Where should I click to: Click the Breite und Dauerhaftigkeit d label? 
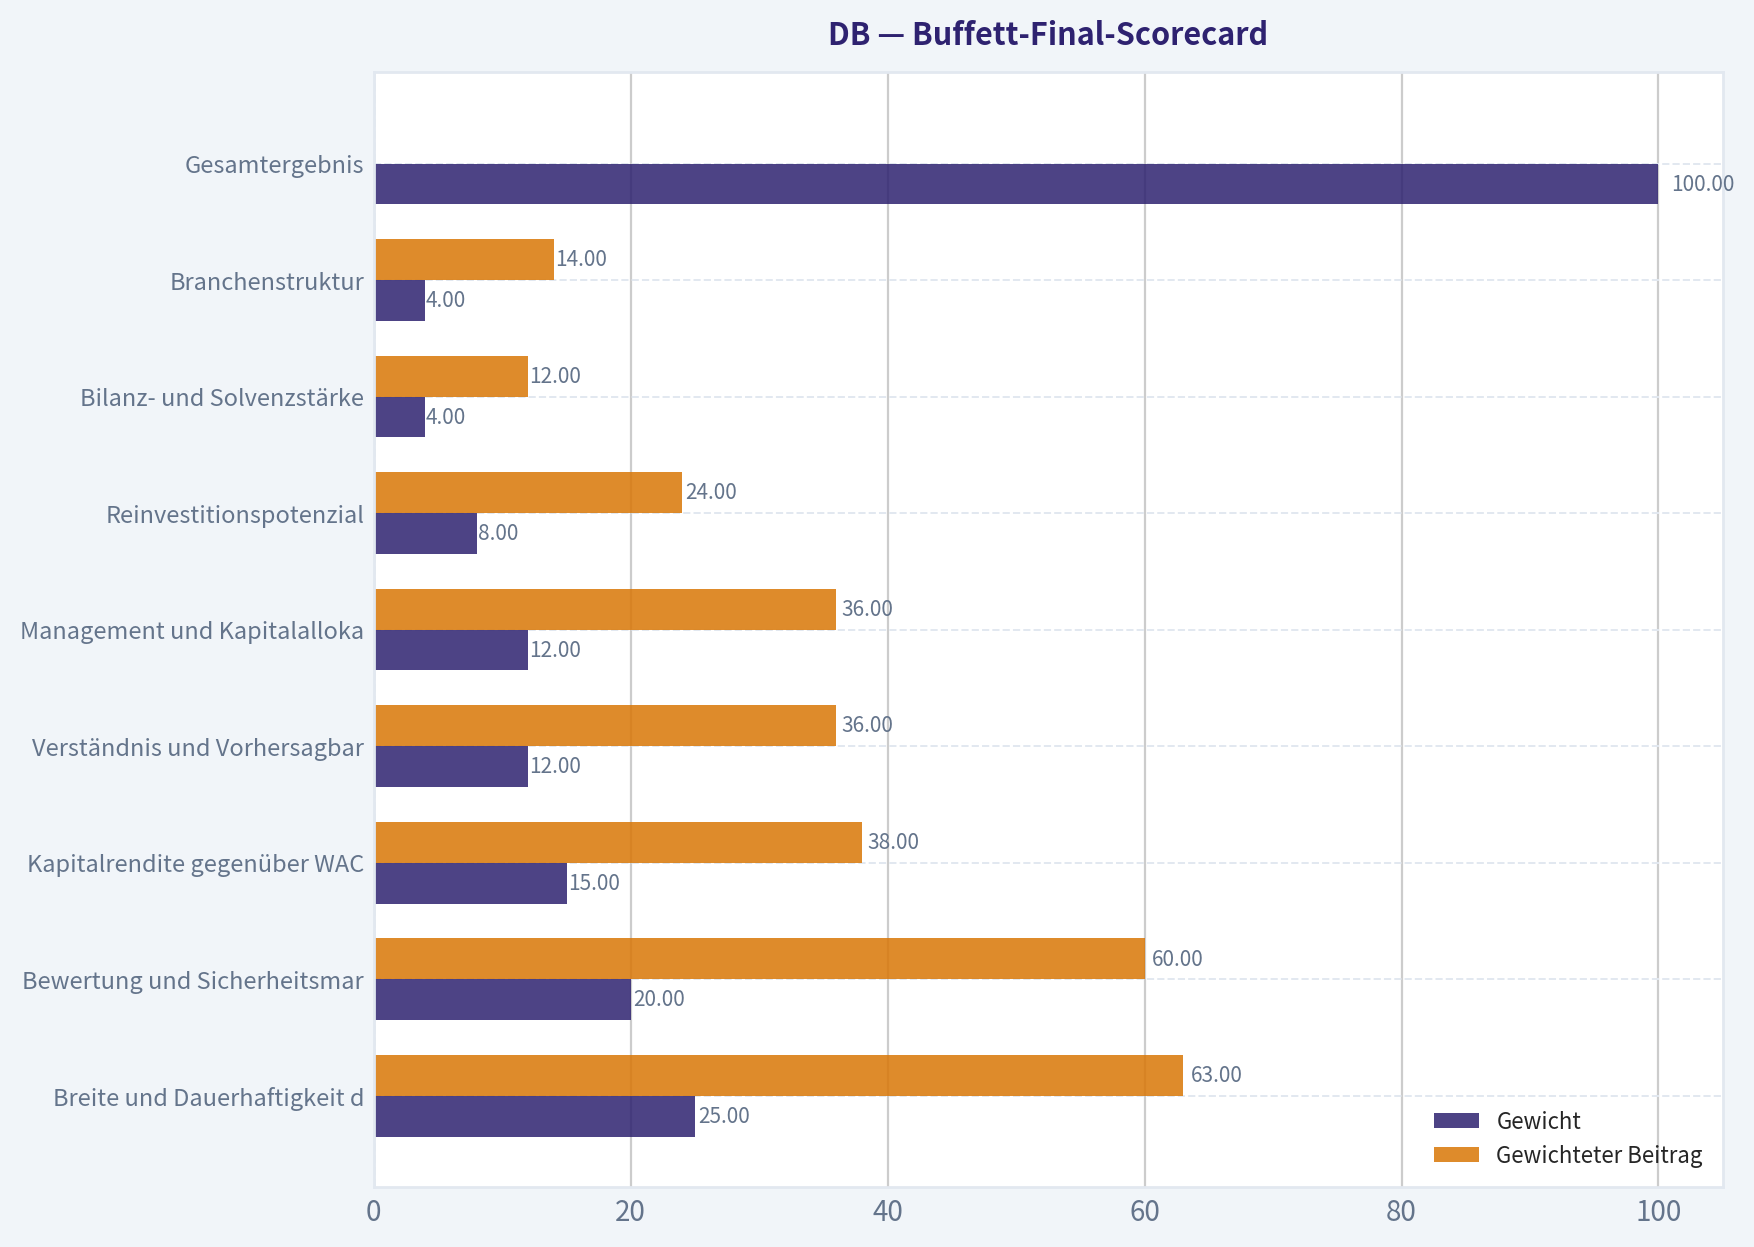click(x=208, y=1098)
